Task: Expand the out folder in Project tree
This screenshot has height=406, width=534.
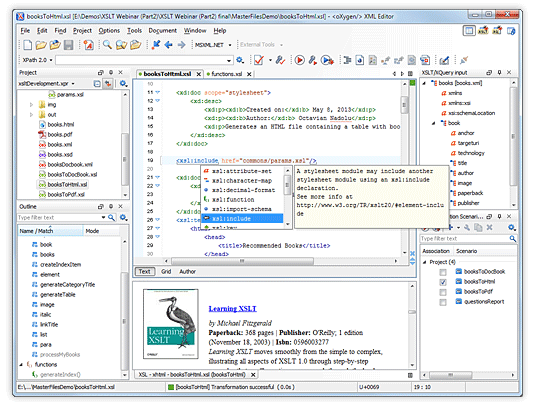Action: pyautogui.click(x=31, y=115)
